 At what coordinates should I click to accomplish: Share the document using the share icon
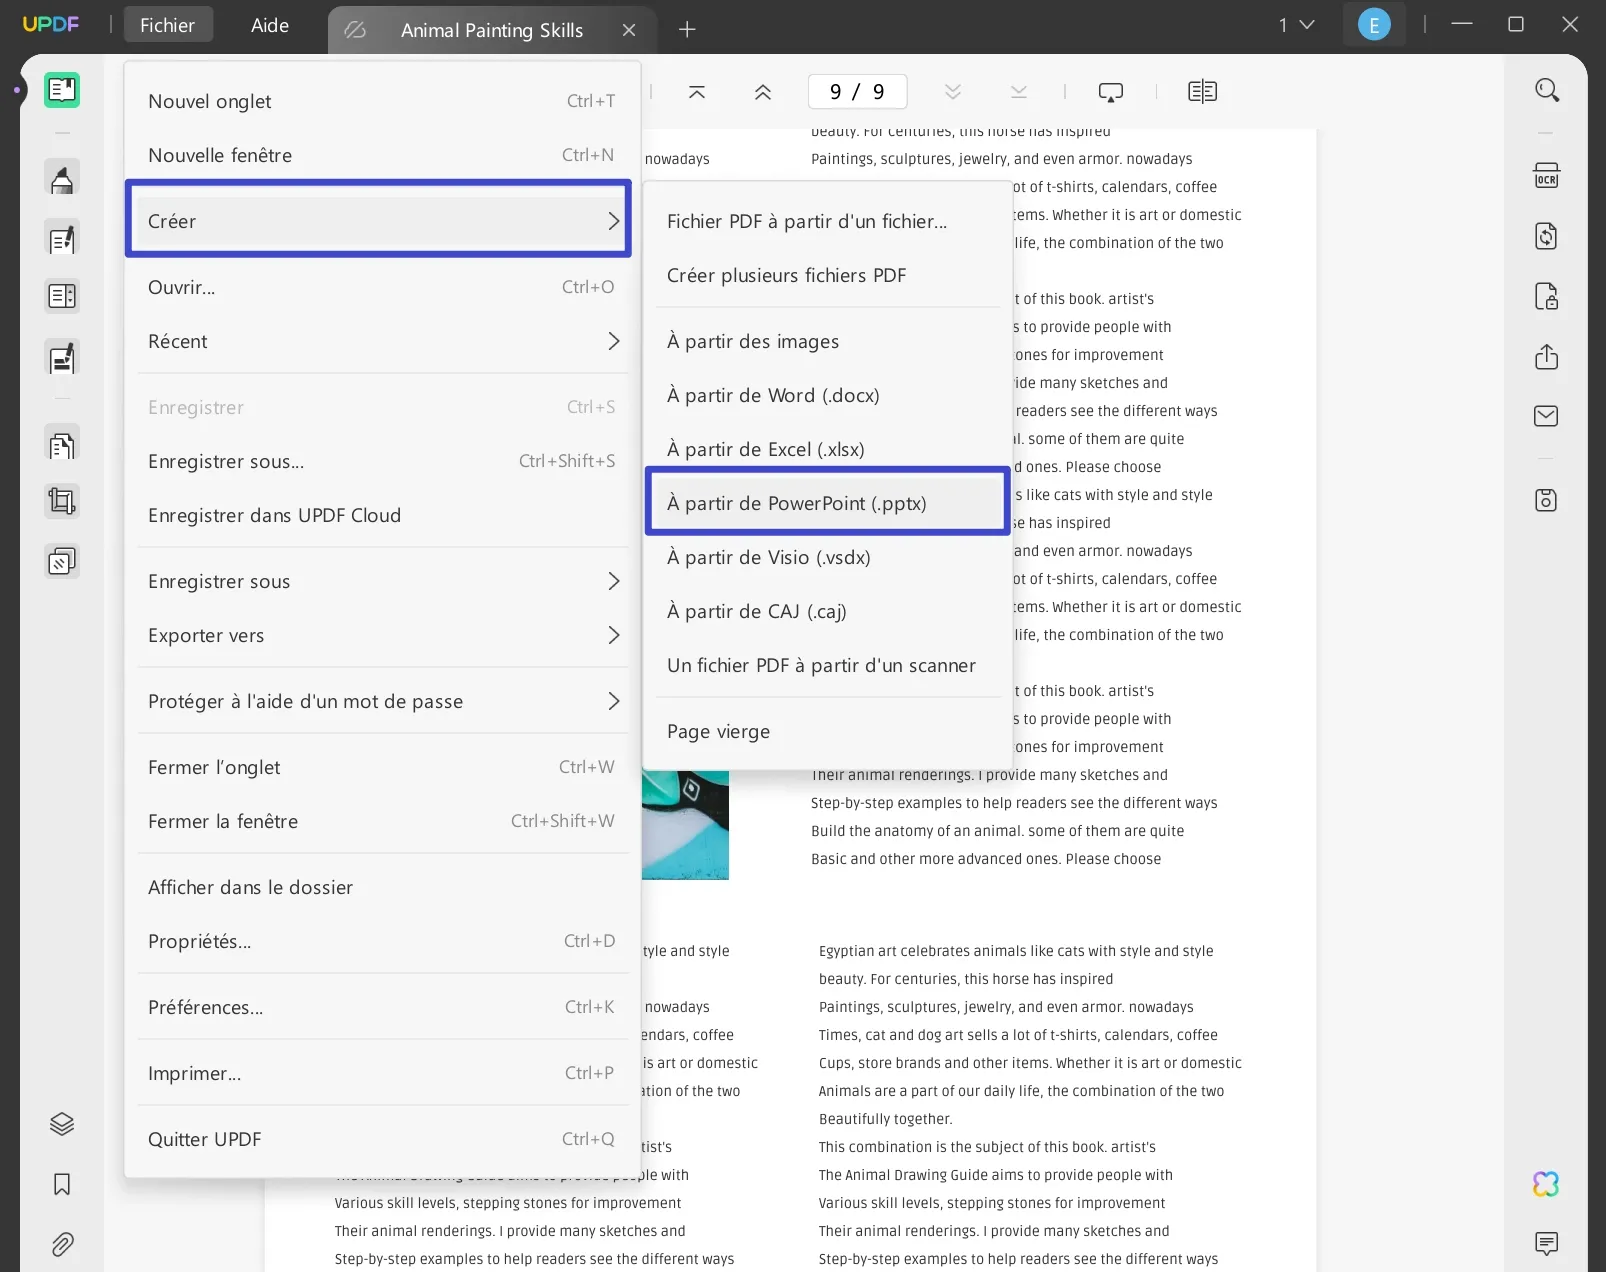[1546, 357]
